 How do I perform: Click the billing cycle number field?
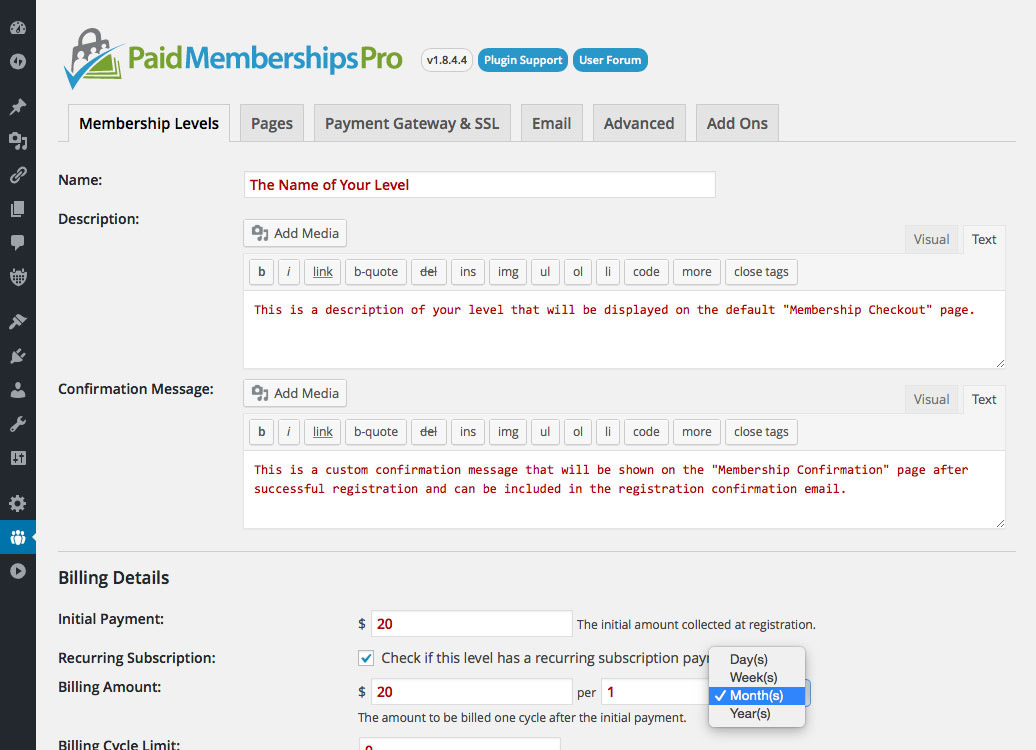pyautogui.click(x=654, y=692)
